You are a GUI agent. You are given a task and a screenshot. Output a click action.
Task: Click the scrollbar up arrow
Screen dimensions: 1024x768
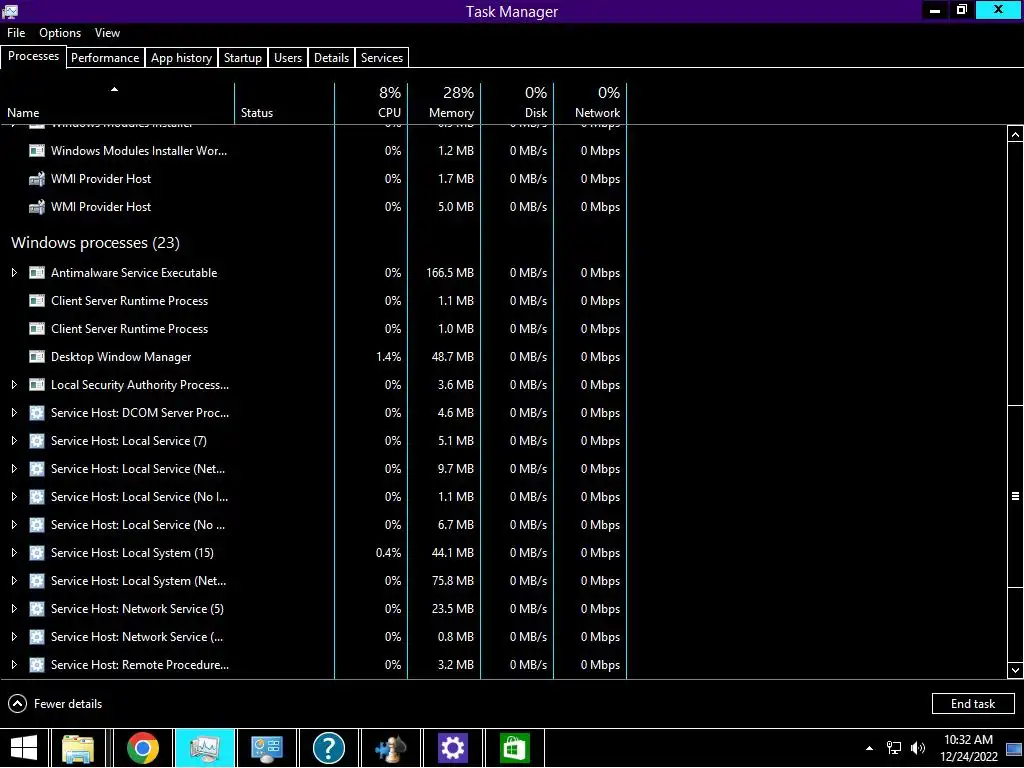click(1015, 135)
